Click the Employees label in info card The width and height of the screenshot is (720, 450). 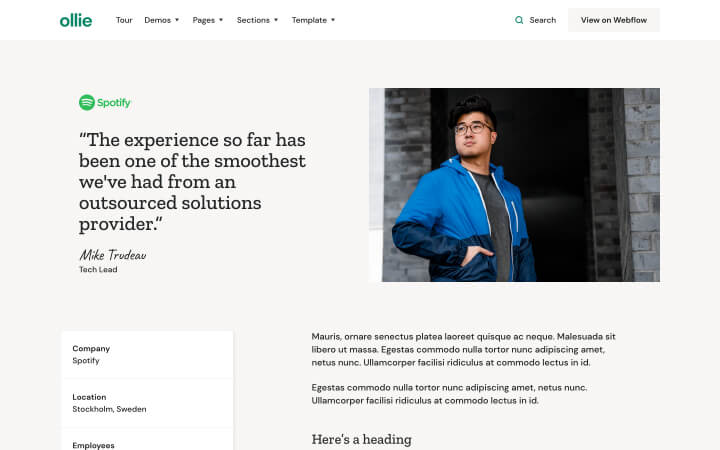tap(93, 445)
